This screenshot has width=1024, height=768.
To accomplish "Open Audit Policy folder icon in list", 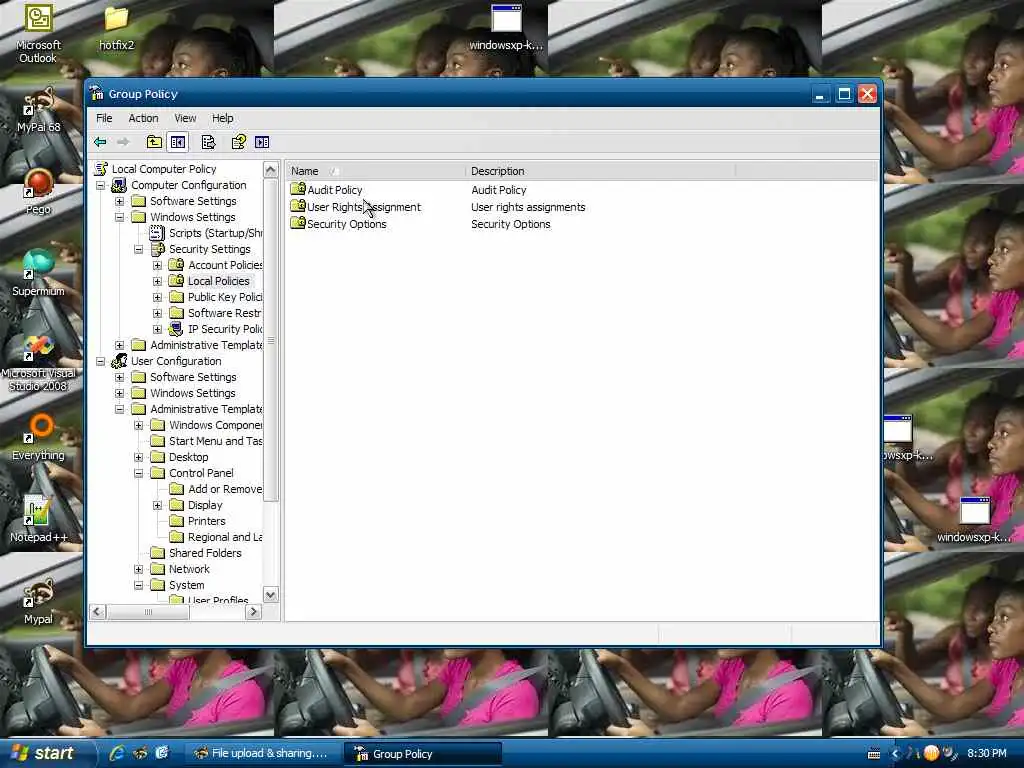I will coord(298,189).
